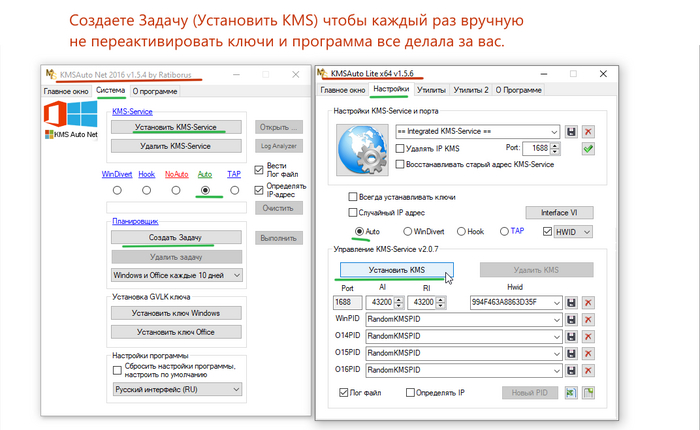Click the Port 1688 input field under Установить KMS

(x=348, y=302)
